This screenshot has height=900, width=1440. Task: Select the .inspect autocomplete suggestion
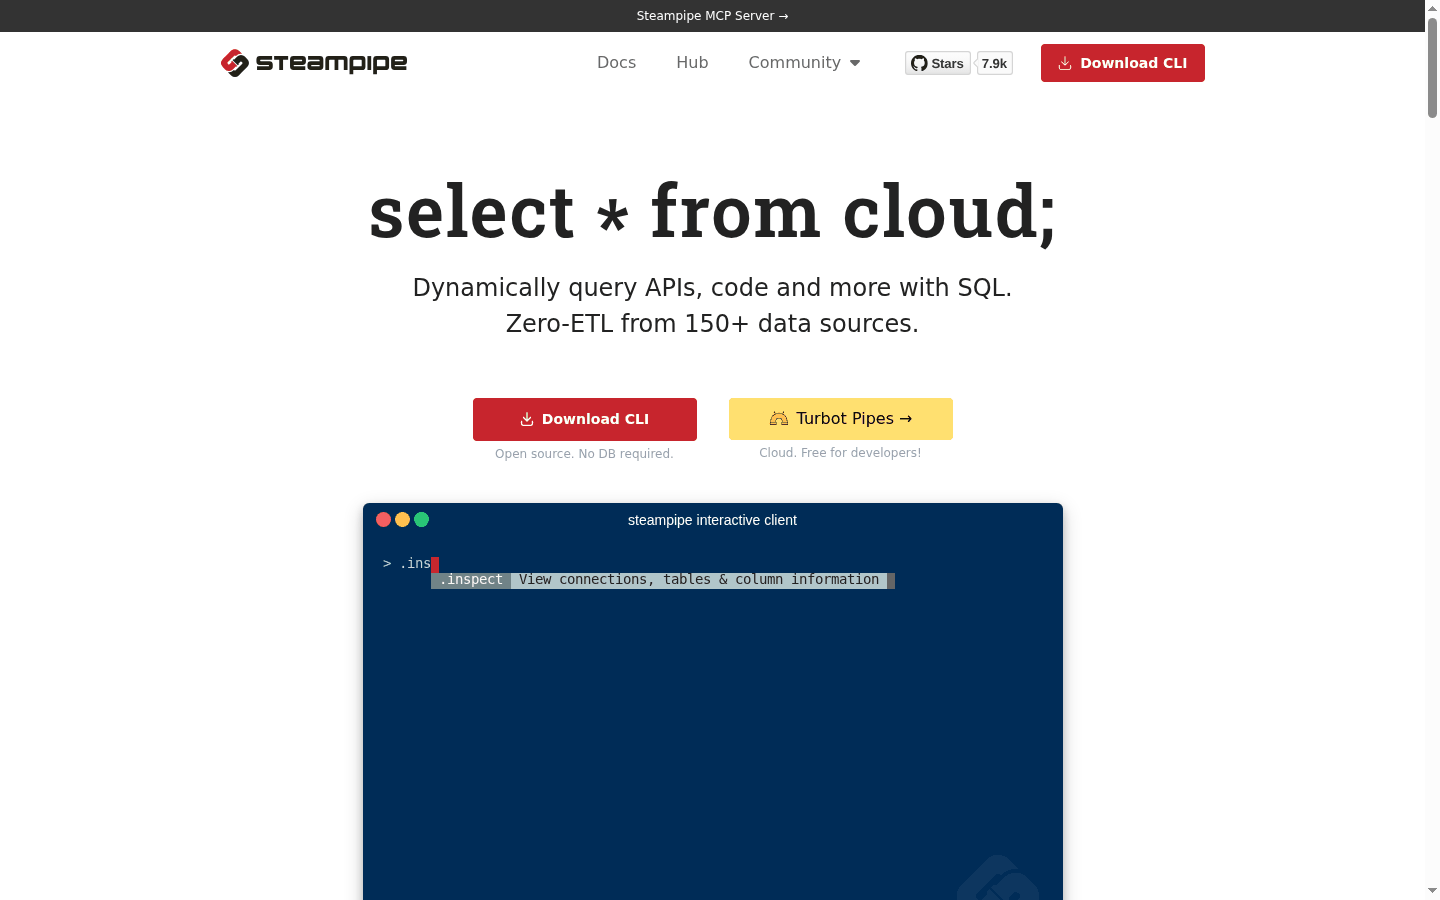pos(663,580)
